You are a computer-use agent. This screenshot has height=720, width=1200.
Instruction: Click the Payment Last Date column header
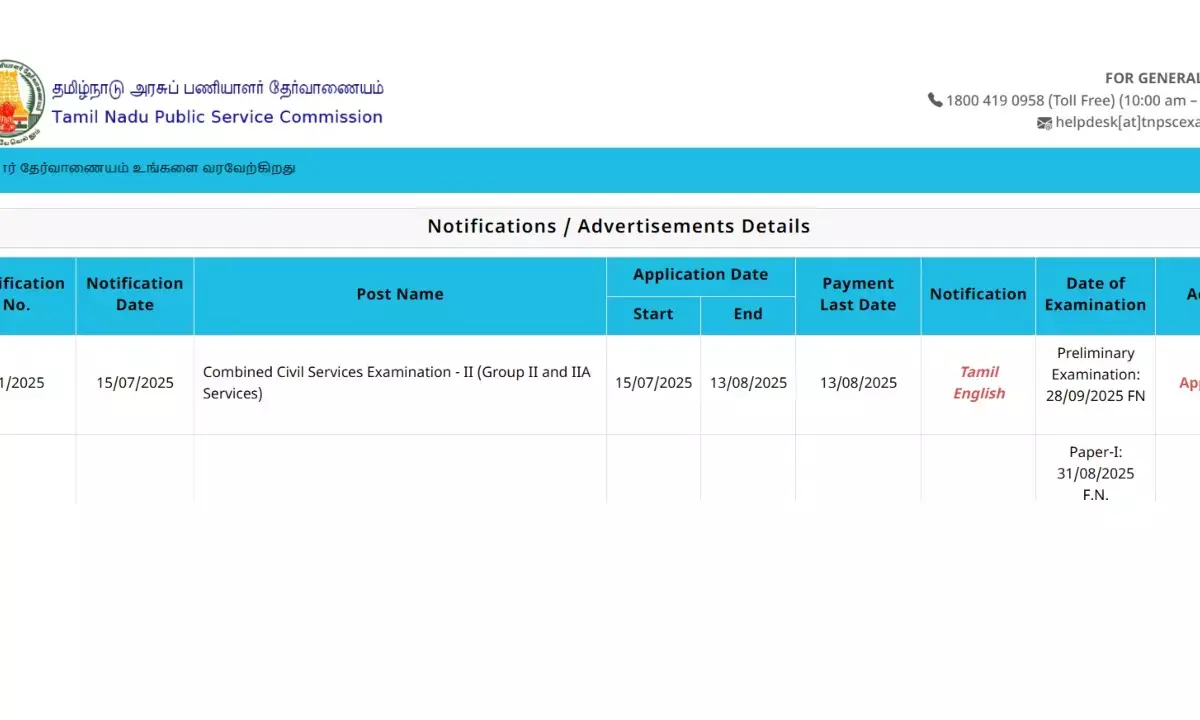point(857,294)
